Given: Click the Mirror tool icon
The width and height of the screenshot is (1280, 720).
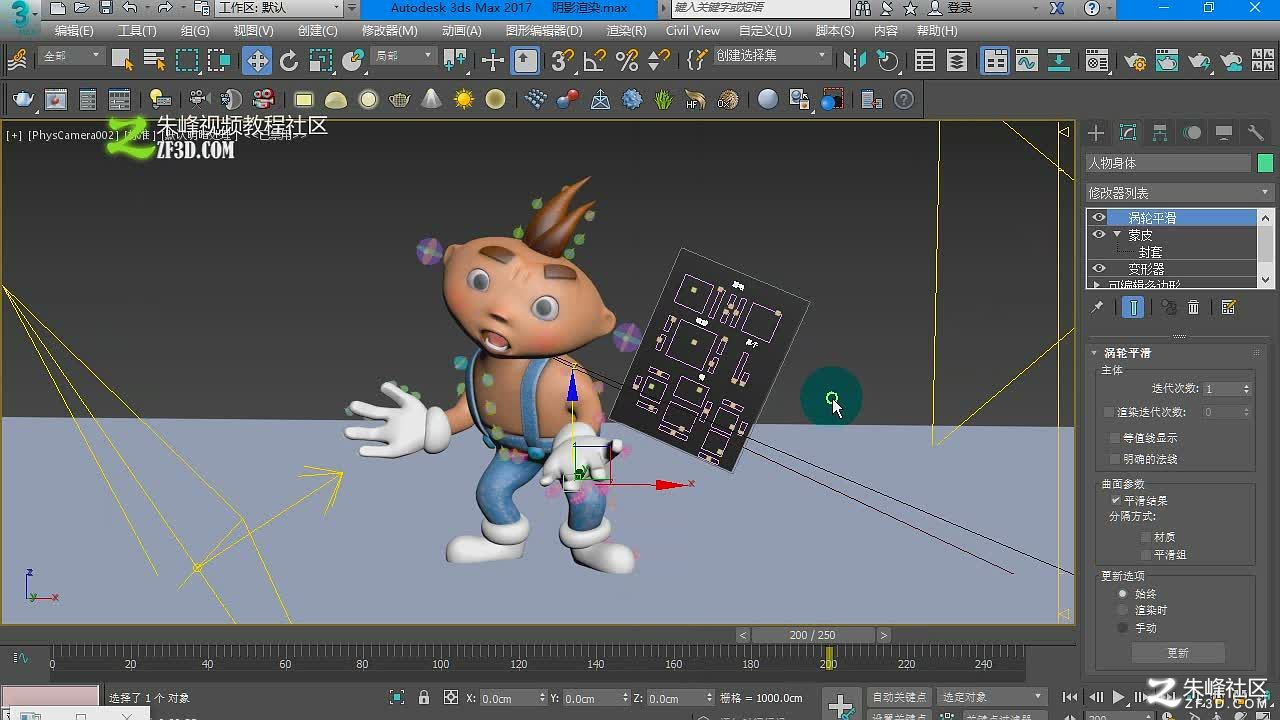Looking at the screenshot, I should [854, 61].
